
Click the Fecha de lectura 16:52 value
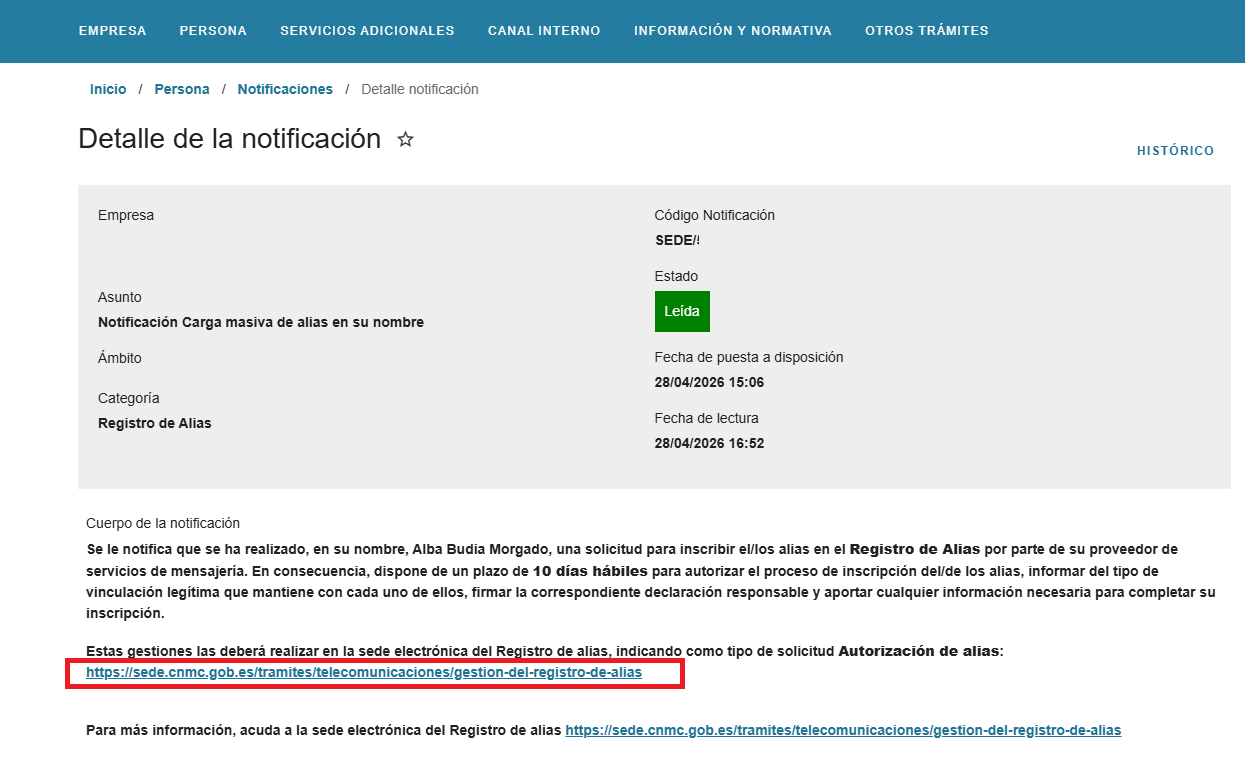click(x=709, y=443)
